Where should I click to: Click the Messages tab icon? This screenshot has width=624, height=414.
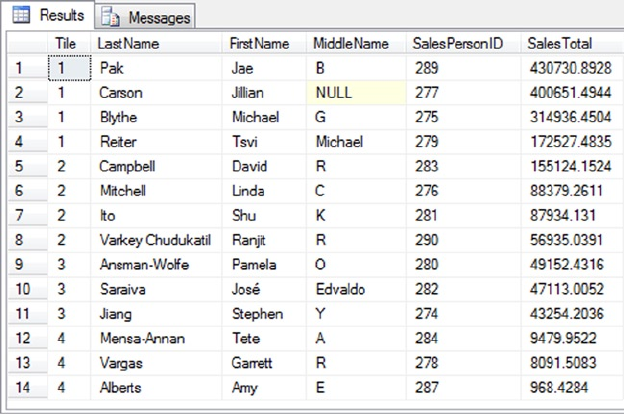point(112,18)
